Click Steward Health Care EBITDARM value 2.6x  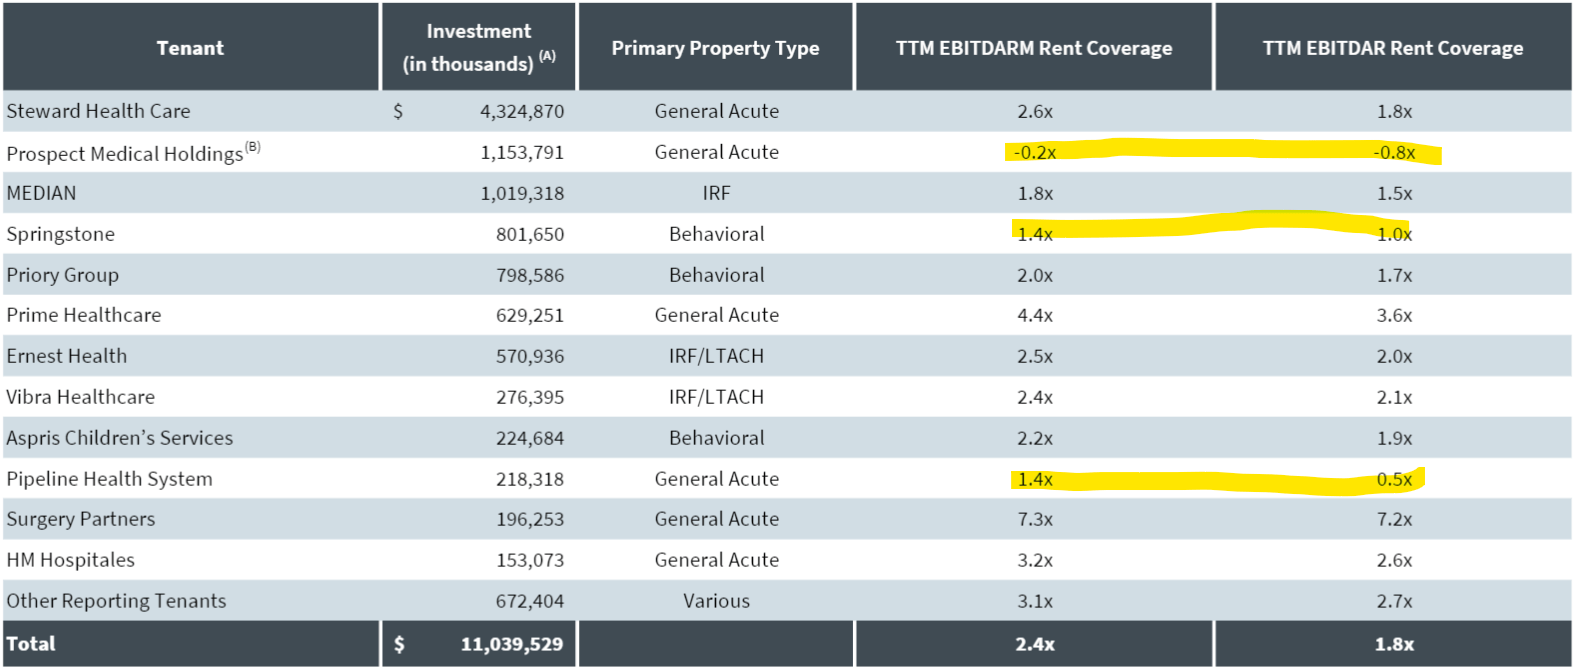tap(1035, 111)
